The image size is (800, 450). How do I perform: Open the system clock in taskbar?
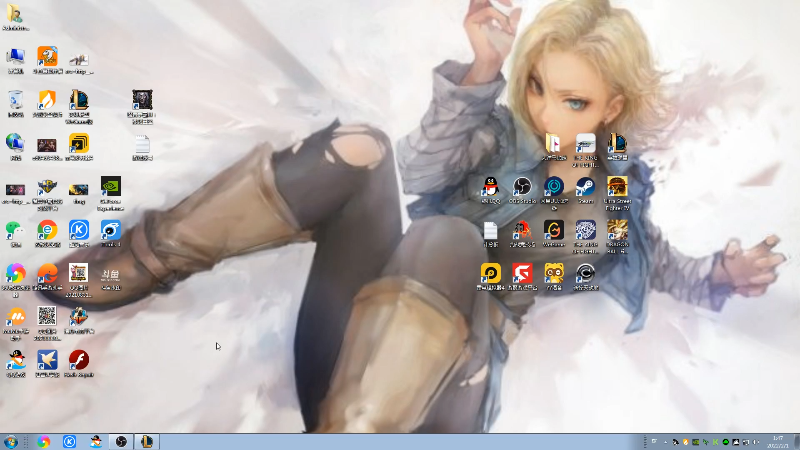tap(778, 442)
